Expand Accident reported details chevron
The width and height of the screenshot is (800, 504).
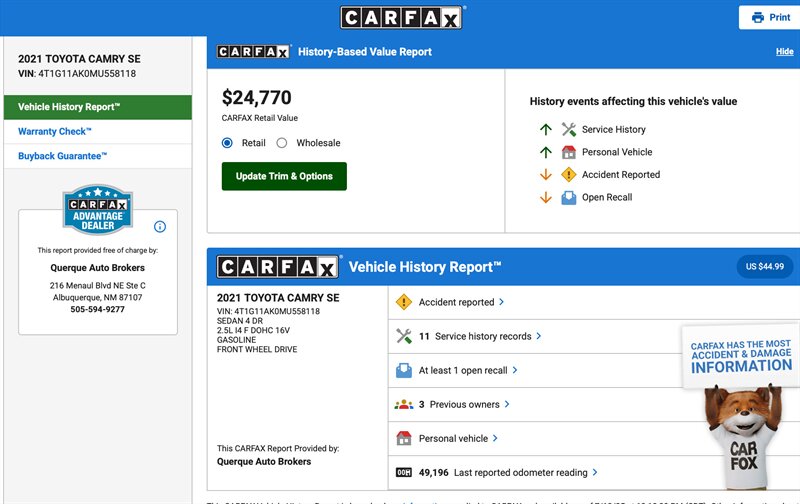502,302
